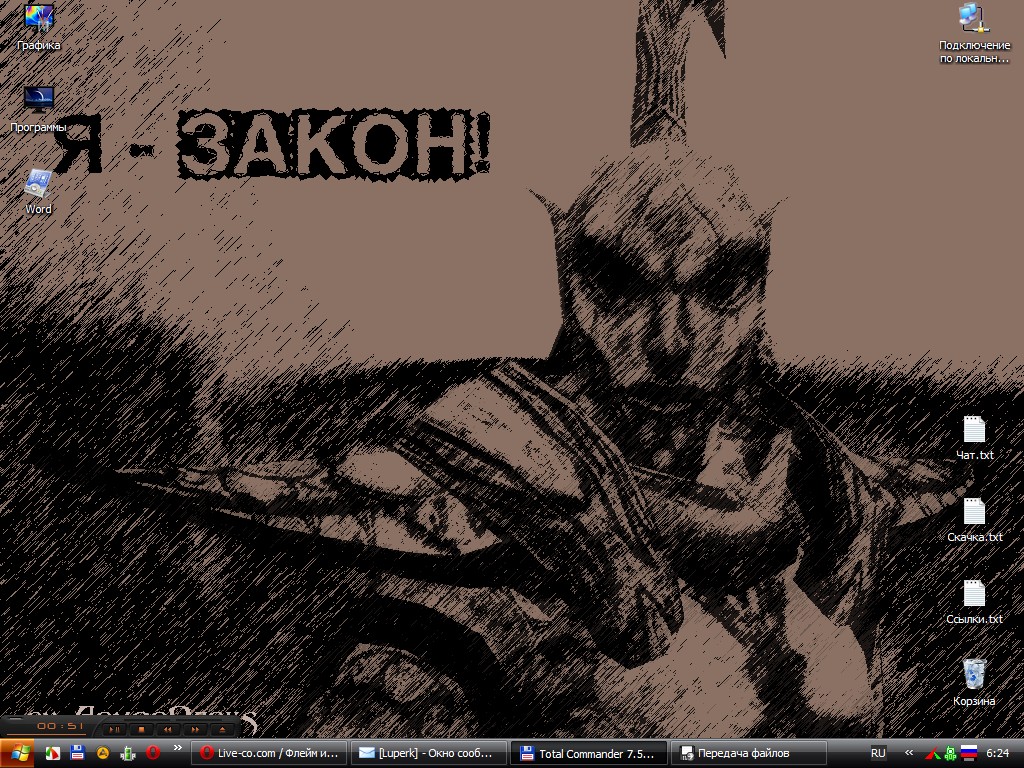Launch Word from the desktop shortcut
The image size is (1024, 768).
[38, 184]
